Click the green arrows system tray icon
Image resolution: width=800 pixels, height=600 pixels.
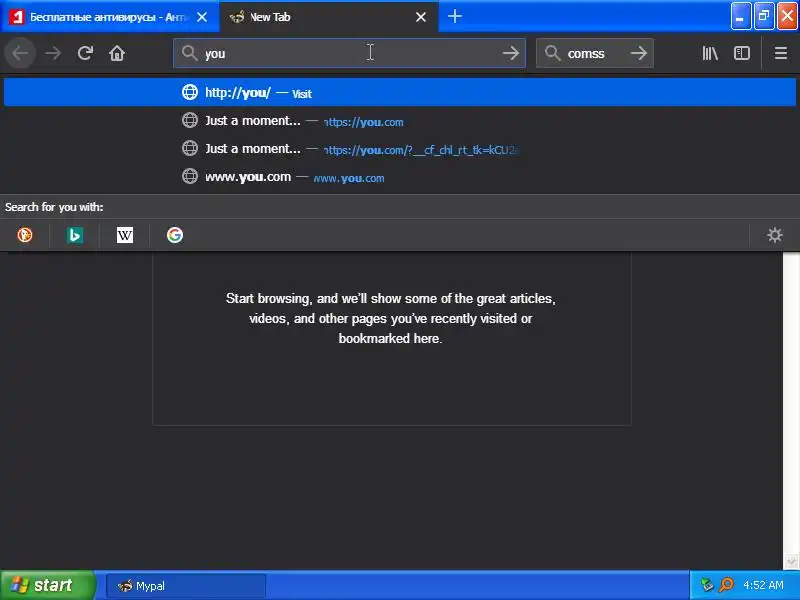click(x=706, y=585)
